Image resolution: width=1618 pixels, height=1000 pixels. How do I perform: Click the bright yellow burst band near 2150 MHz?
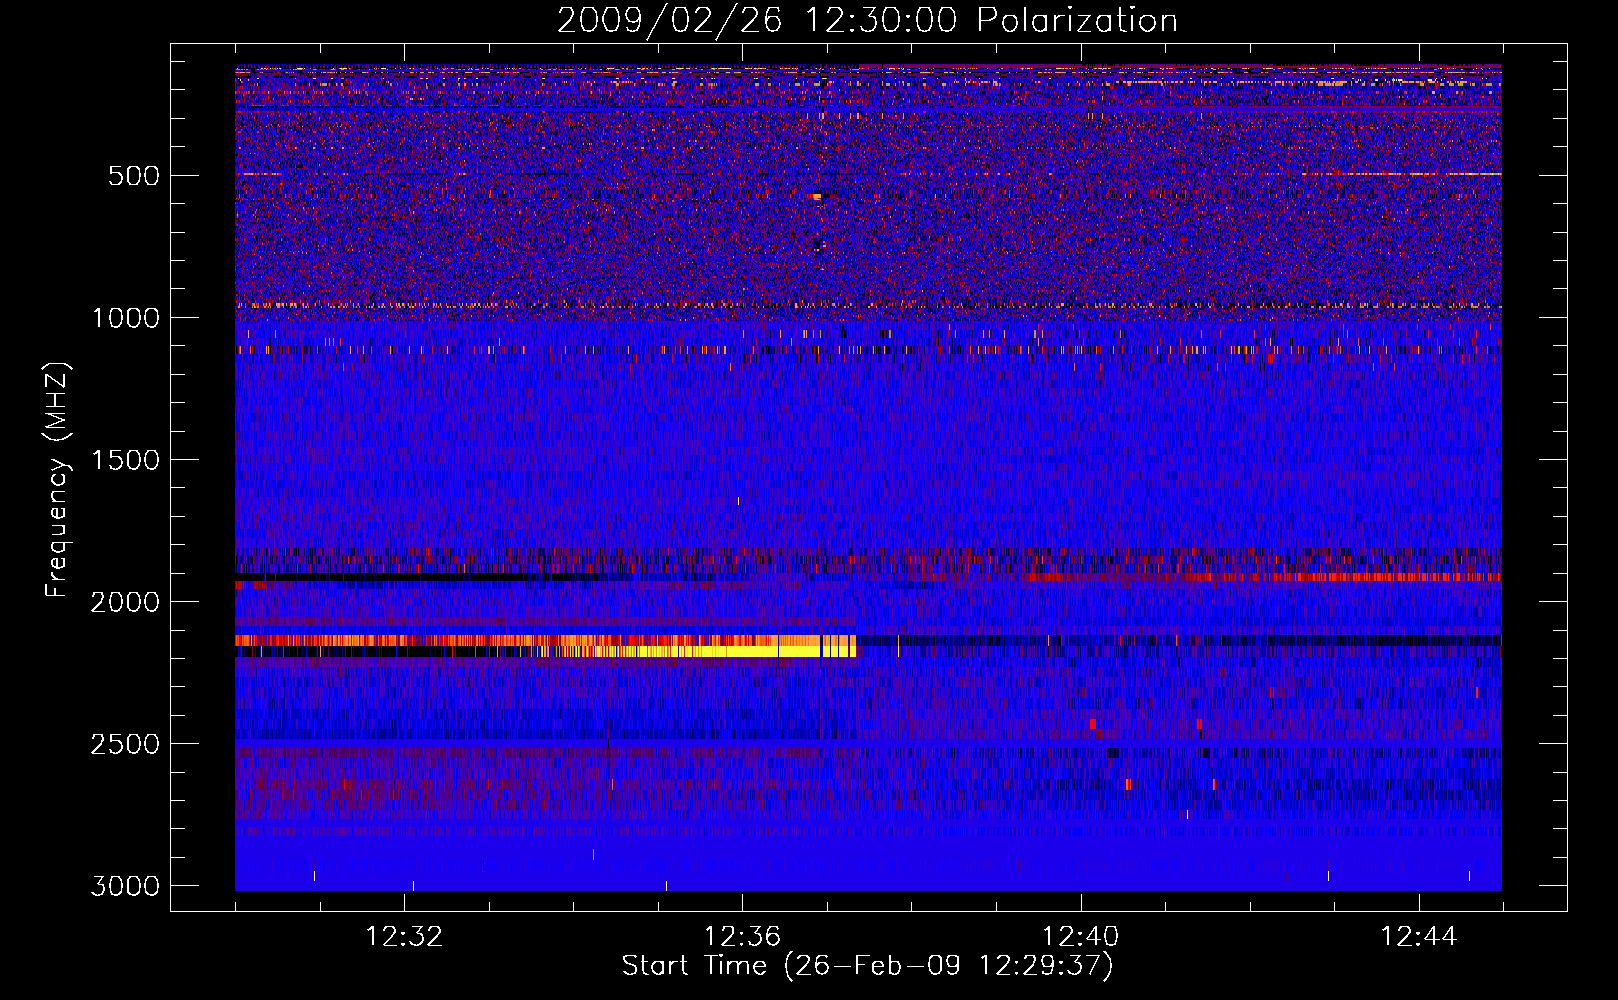(700, 651)
